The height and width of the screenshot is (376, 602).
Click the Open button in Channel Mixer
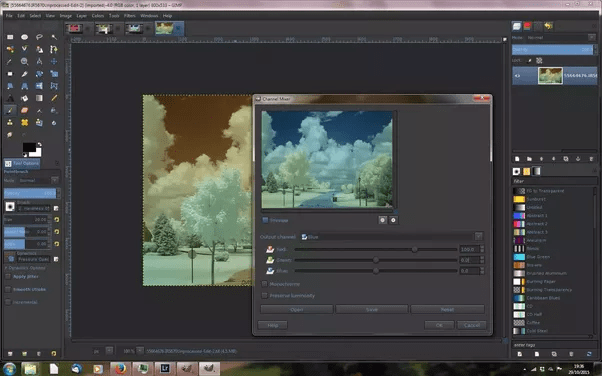coord(296,309)
